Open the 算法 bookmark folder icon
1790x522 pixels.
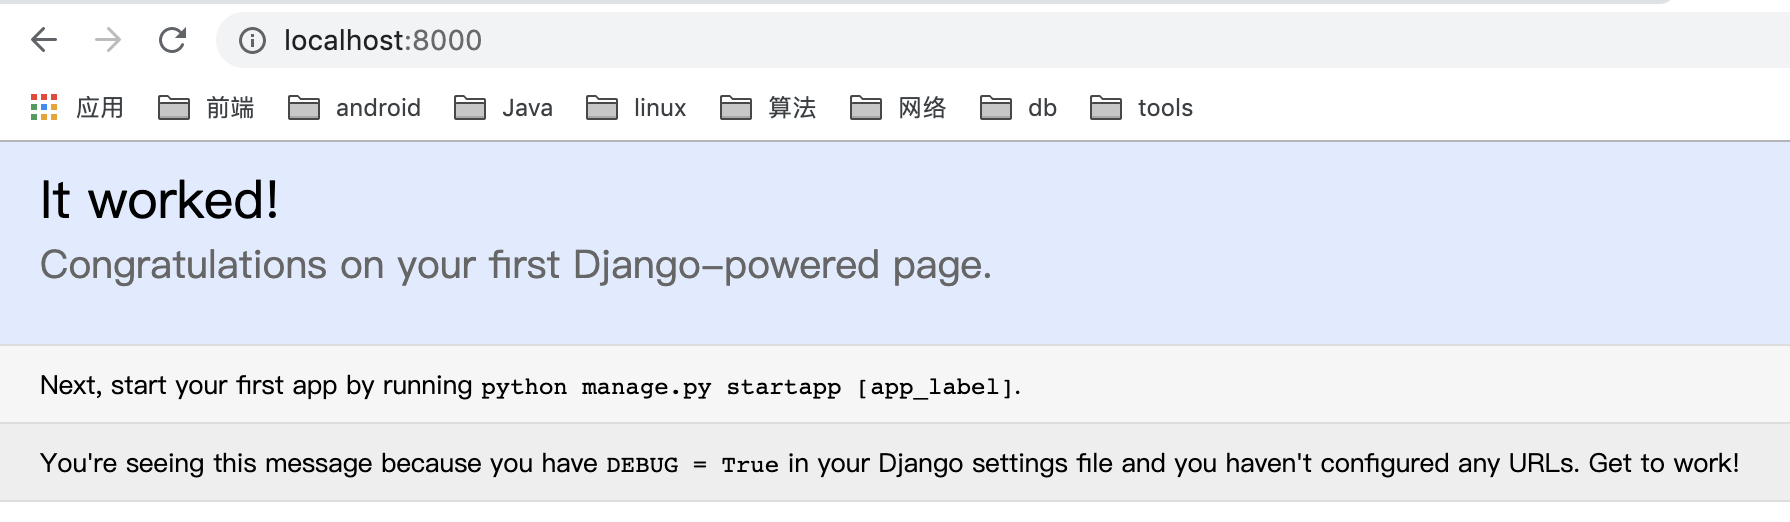click(736, 107)
